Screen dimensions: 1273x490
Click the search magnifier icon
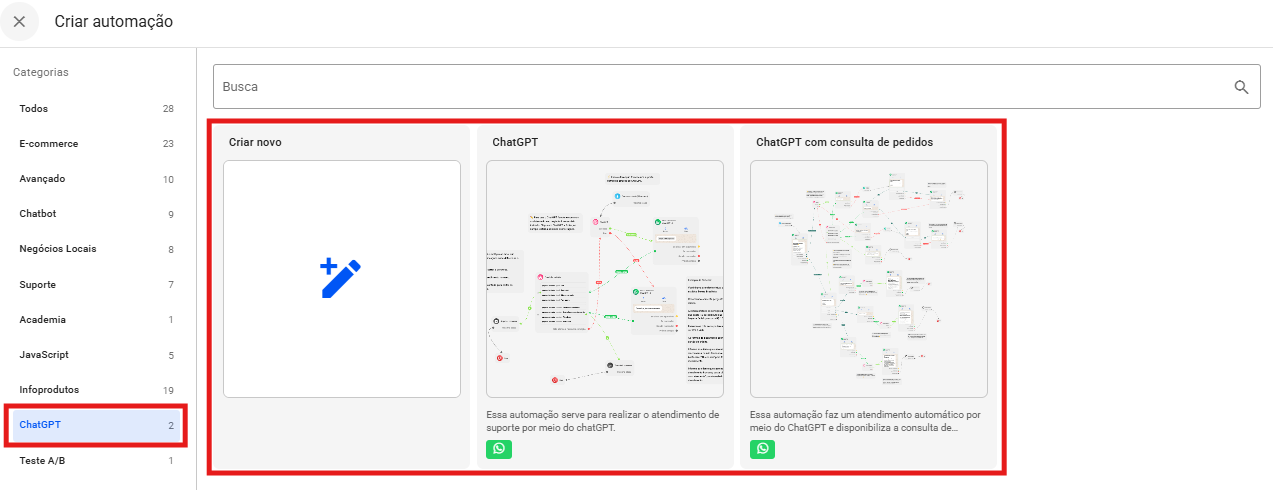[x=1241, y=87]
